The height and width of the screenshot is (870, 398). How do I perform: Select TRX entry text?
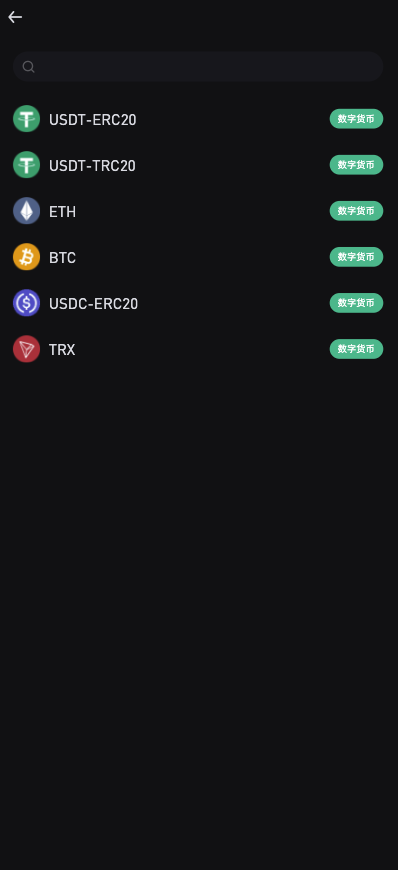point(62,350)
